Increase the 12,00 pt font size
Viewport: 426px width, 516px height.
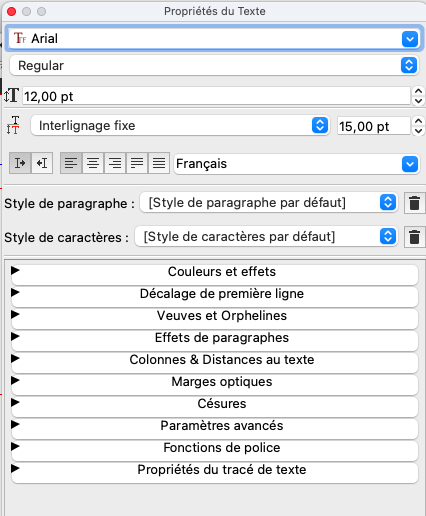[x=419, y=91]
